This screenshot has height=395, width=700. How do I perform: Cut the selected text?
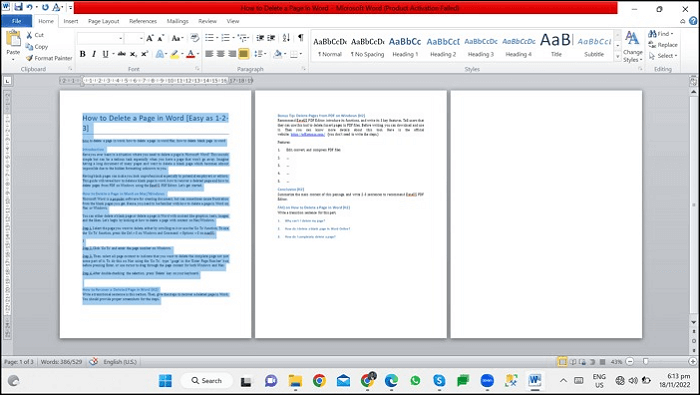coord(35,35)
